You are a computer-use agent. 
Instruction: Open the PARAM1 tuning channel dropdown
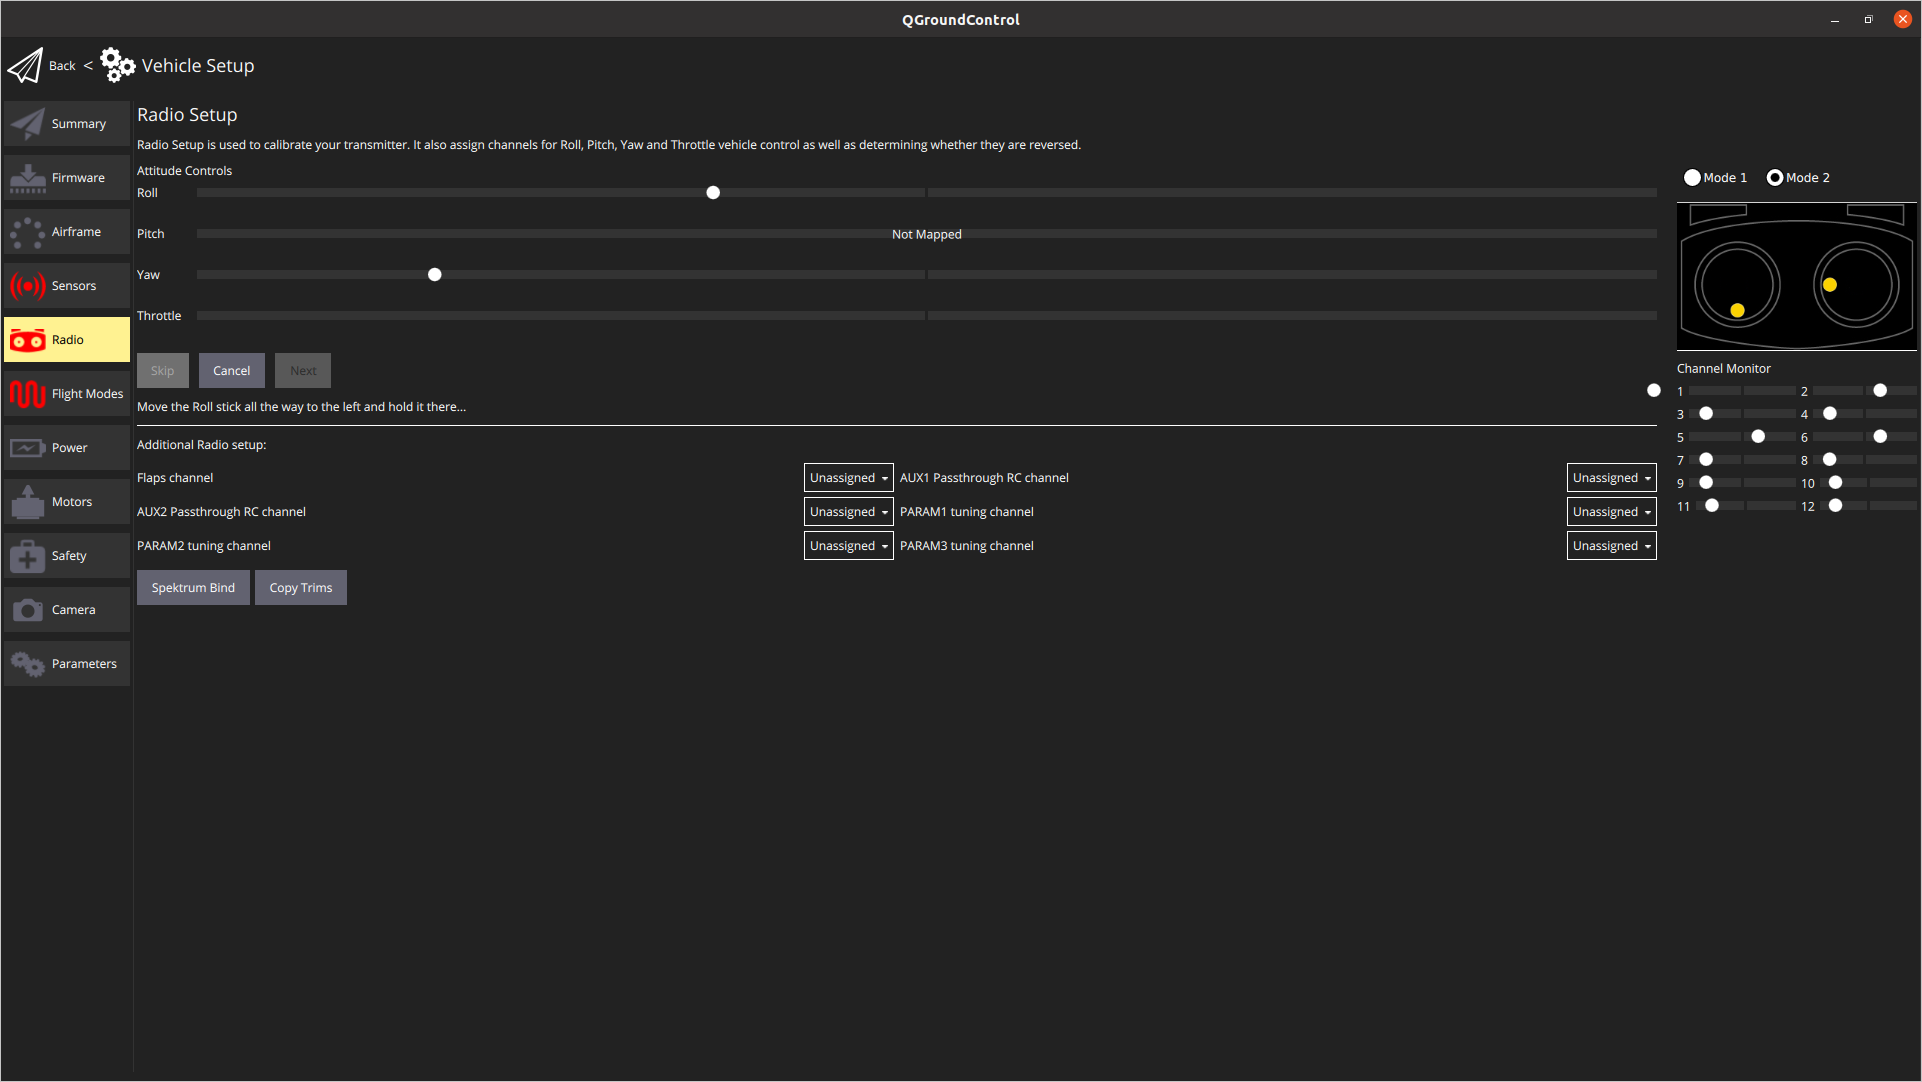pyautogui.click(x=1611, y=511)
